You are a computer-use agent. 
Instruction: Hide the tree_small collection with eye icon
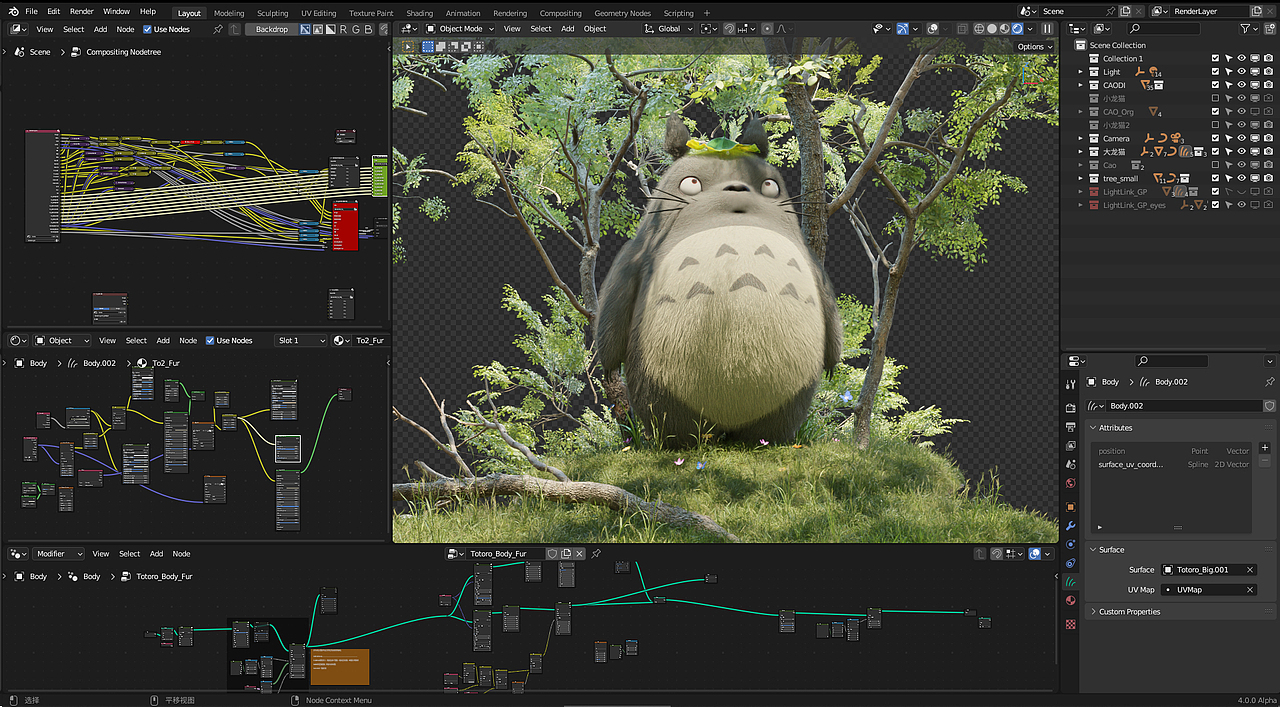coord(1242,178)
